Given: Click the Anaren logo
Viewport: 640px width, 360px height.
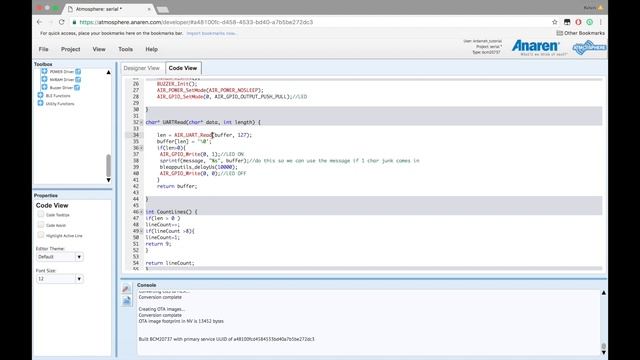Looking at the screenshot, I should coord(536,47).
